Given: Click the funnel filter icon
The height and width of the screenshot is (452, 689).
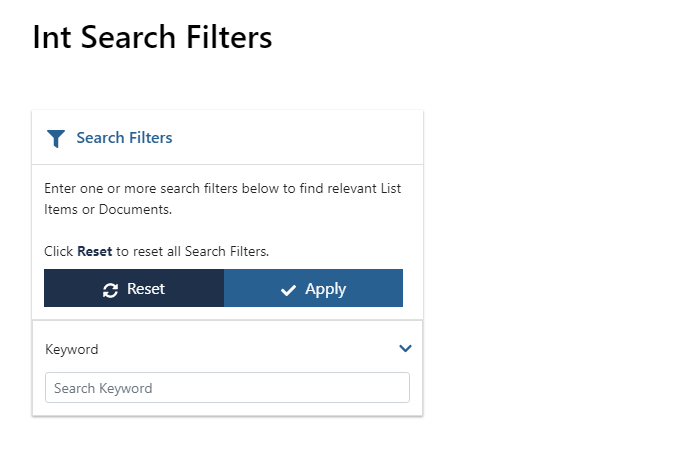Looking at the screenshot, I should pyautogui.click(x=56, y=139).
